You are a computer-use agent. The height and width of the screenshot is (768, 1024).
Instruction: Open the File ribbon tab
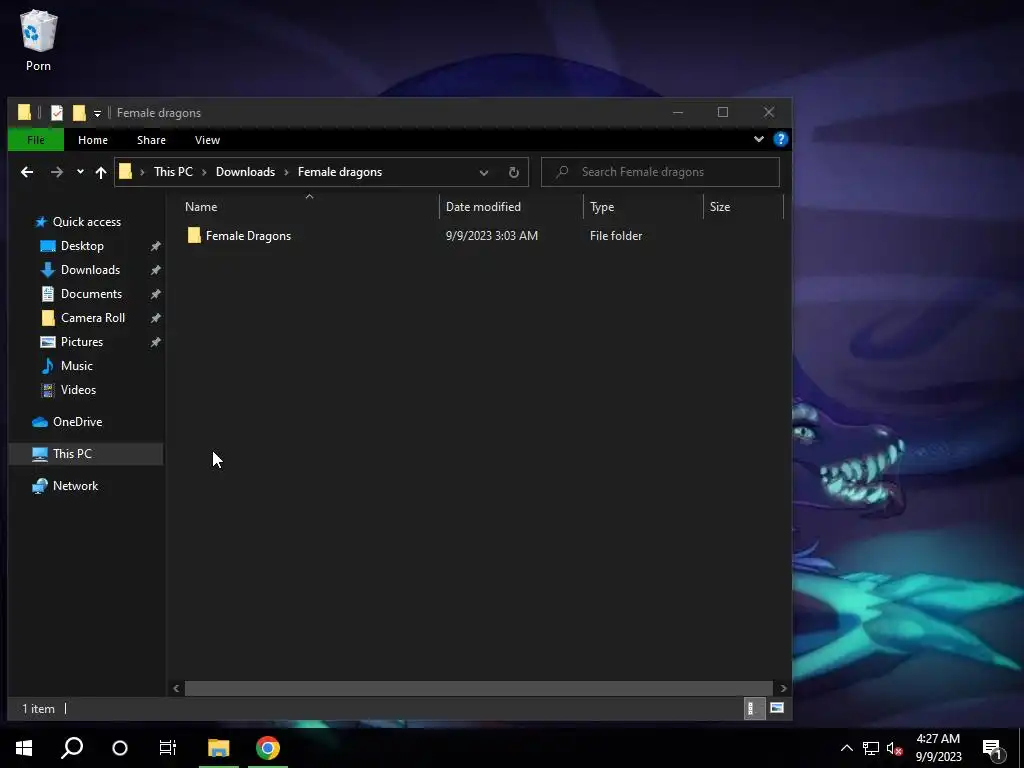coord(36,140)
